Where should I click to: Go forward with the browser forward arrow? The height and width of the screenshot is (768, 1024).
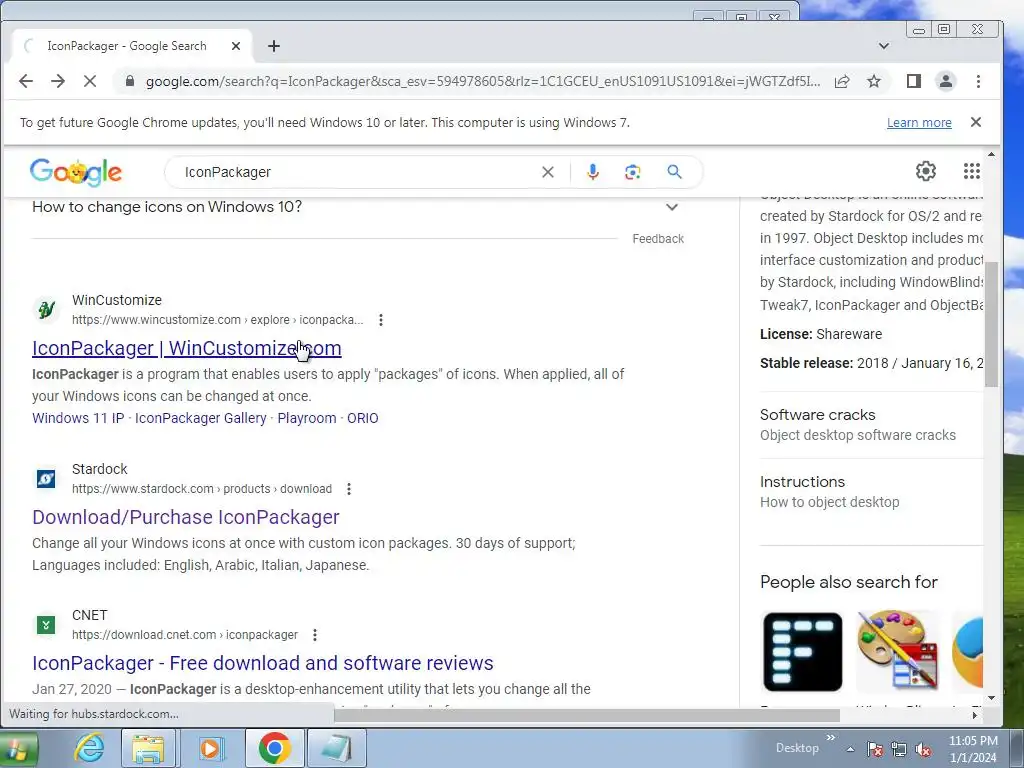click(58, 81)
